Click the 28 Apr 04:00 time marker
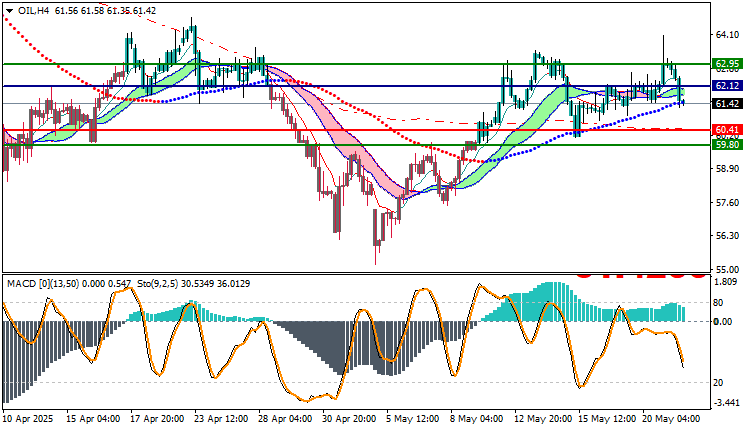The width and height of the screenshot is (750, 430). [x=285, y=419]
